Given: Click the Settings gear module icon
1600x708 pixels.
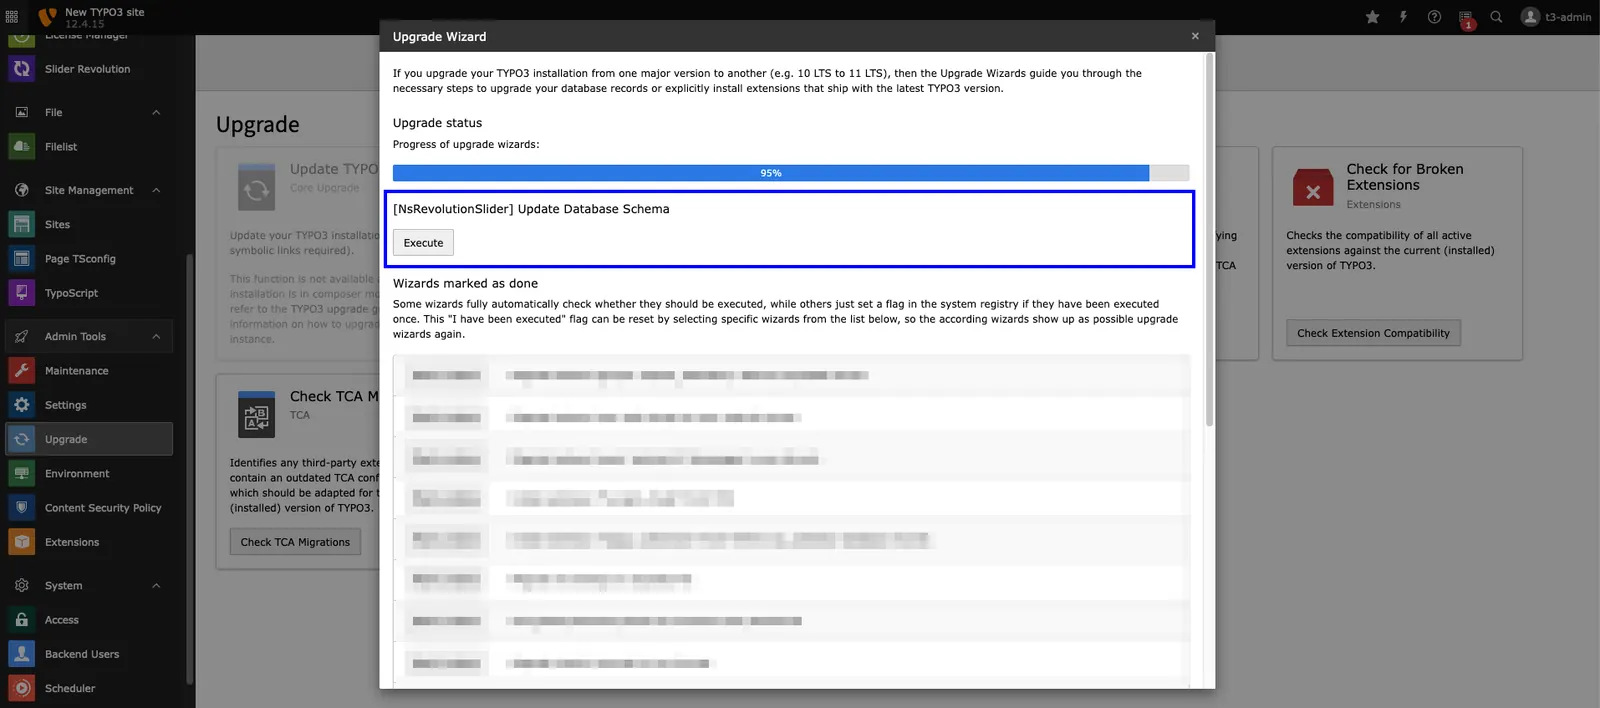Looking at the screenshot, I should [x=22, y=405].
